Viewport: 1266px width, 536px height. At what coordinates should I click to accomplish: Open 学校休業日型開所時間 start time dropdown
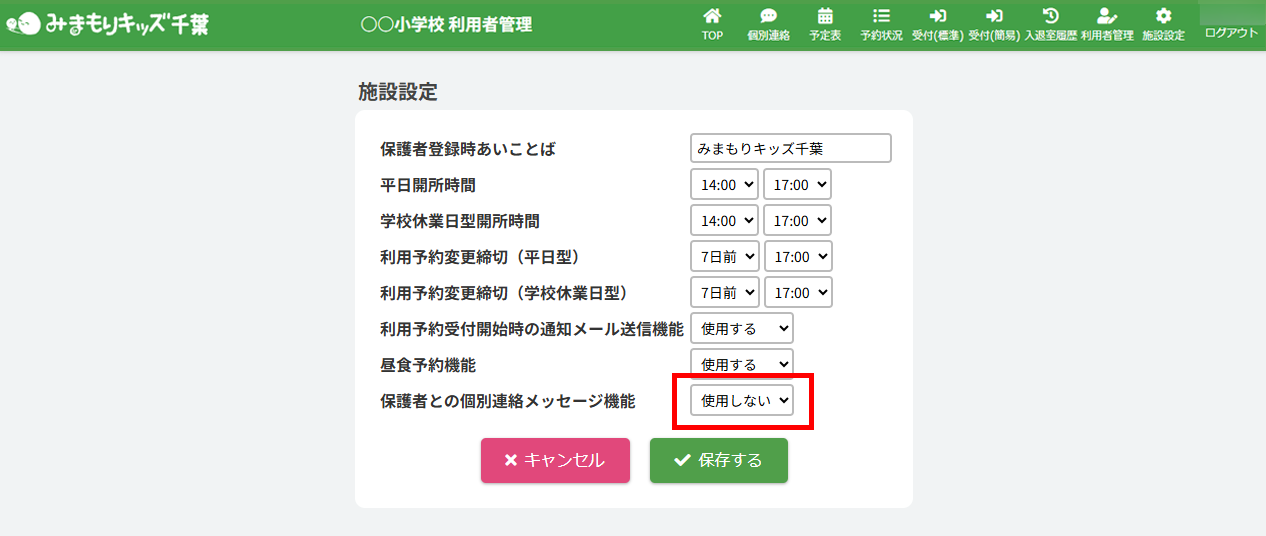[x=724, y=221]
